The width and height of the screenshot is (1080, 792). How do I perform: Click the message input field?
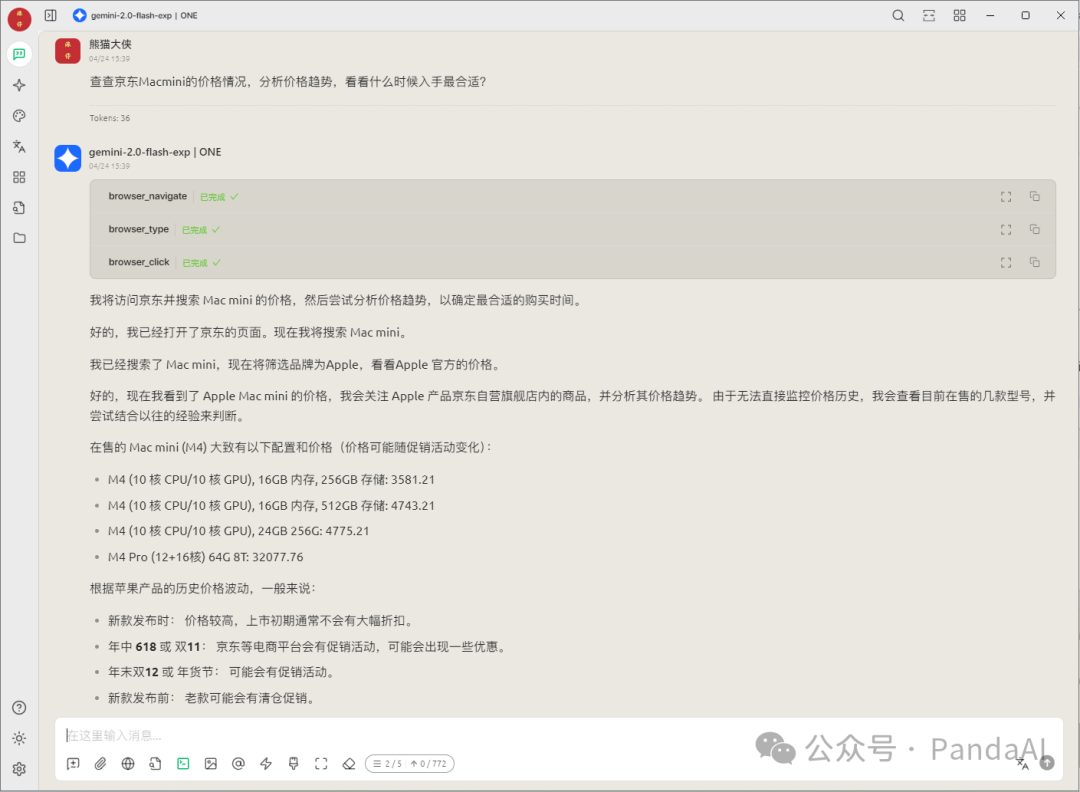(x=558, y=736)
